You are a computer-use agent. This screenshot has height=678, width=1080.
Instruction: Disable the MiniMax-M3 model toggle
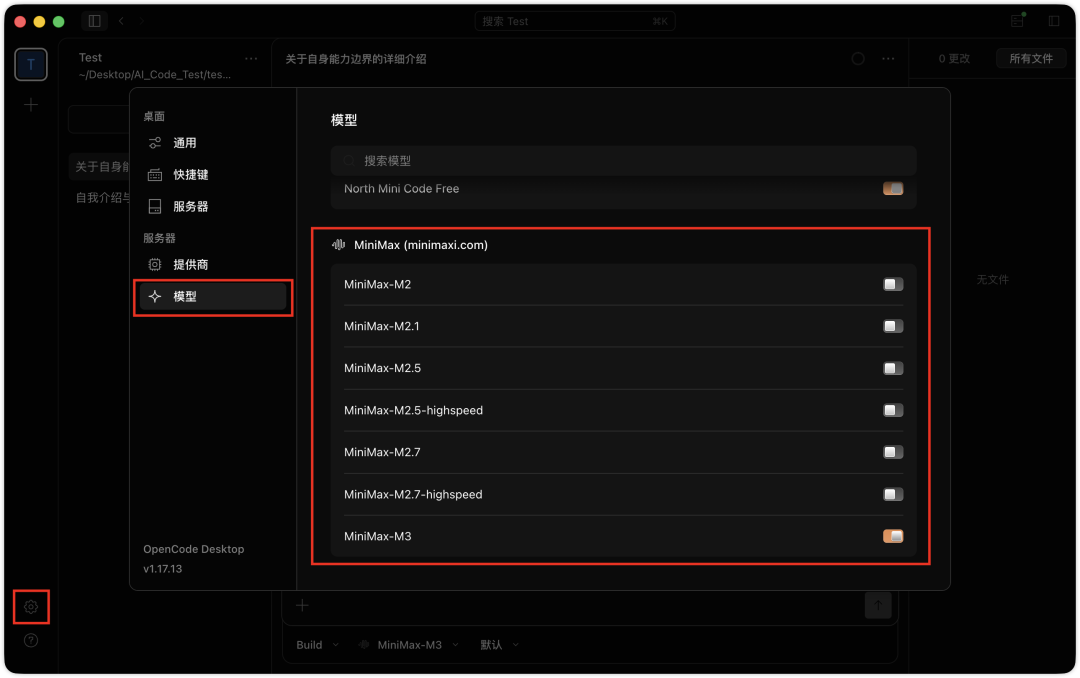point(893,536)
